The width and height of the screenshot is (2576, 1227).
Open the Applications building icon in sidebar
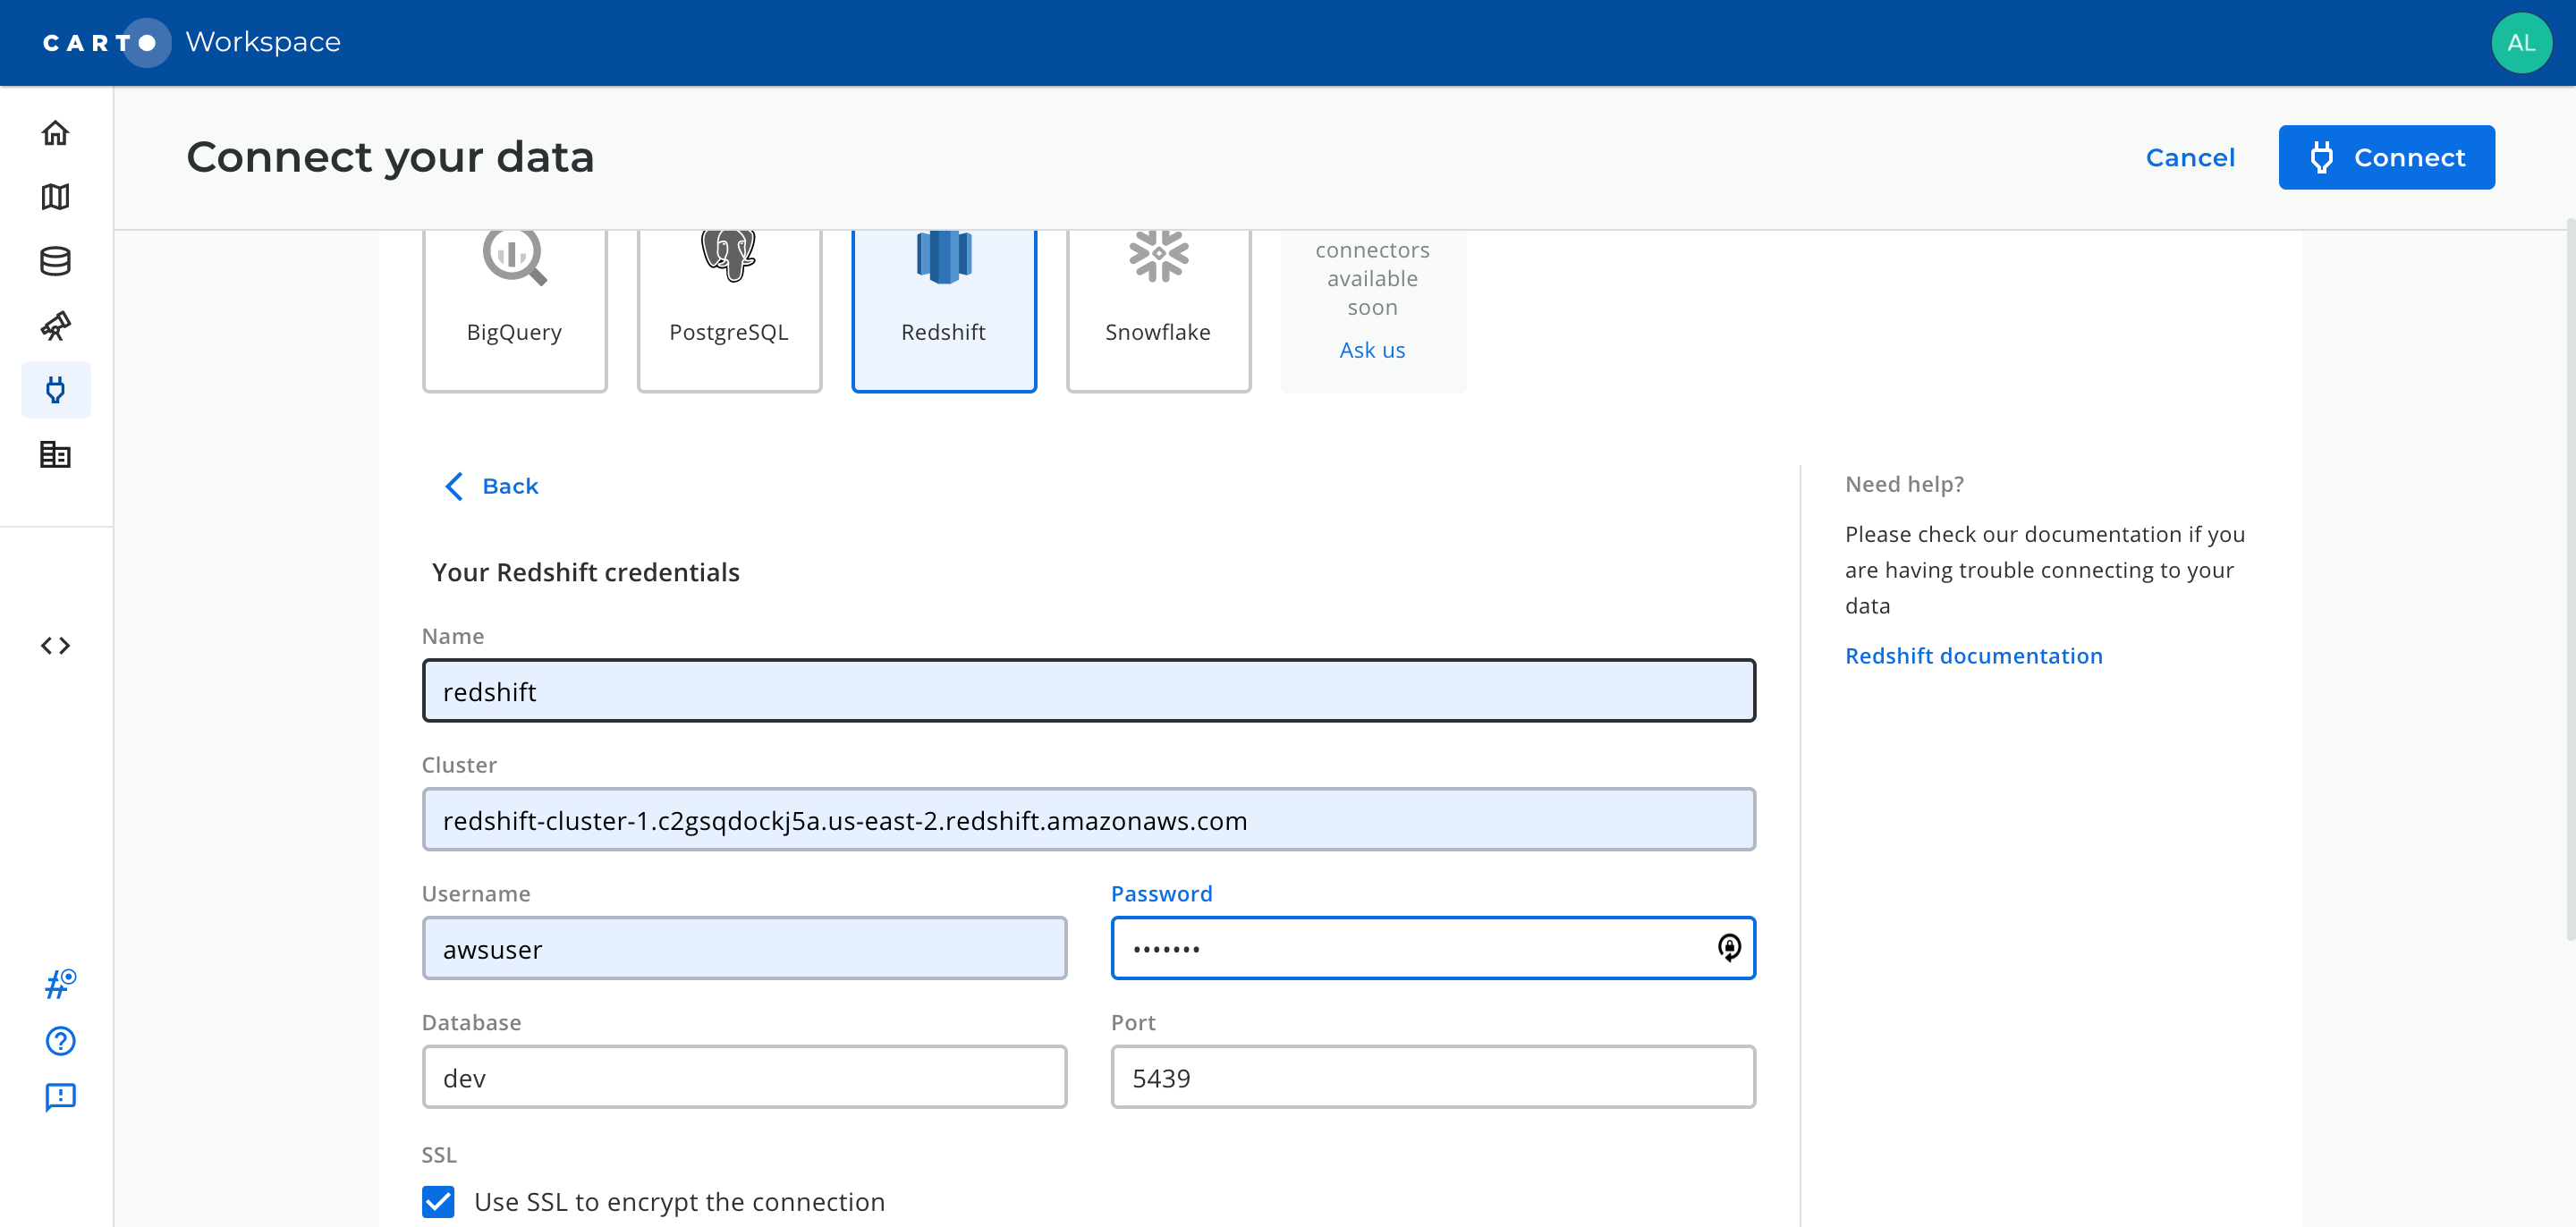pyautogui.click(x=55, y=455)
